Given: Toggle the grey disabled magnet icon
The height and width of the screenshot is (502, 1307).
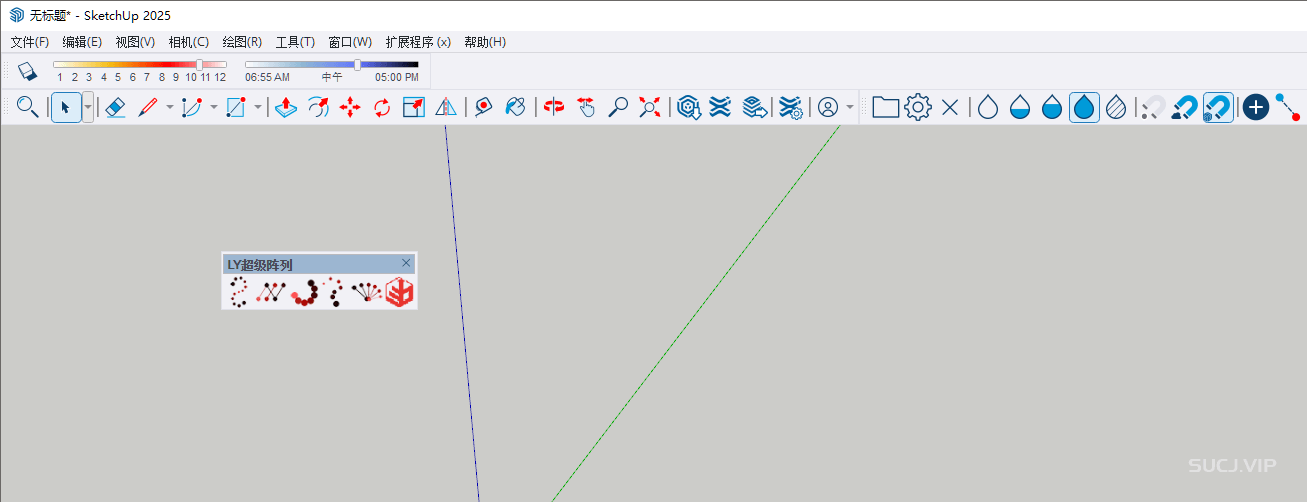Looking at the screenshot, I should pyautogui.click(x=1154, y=107).
